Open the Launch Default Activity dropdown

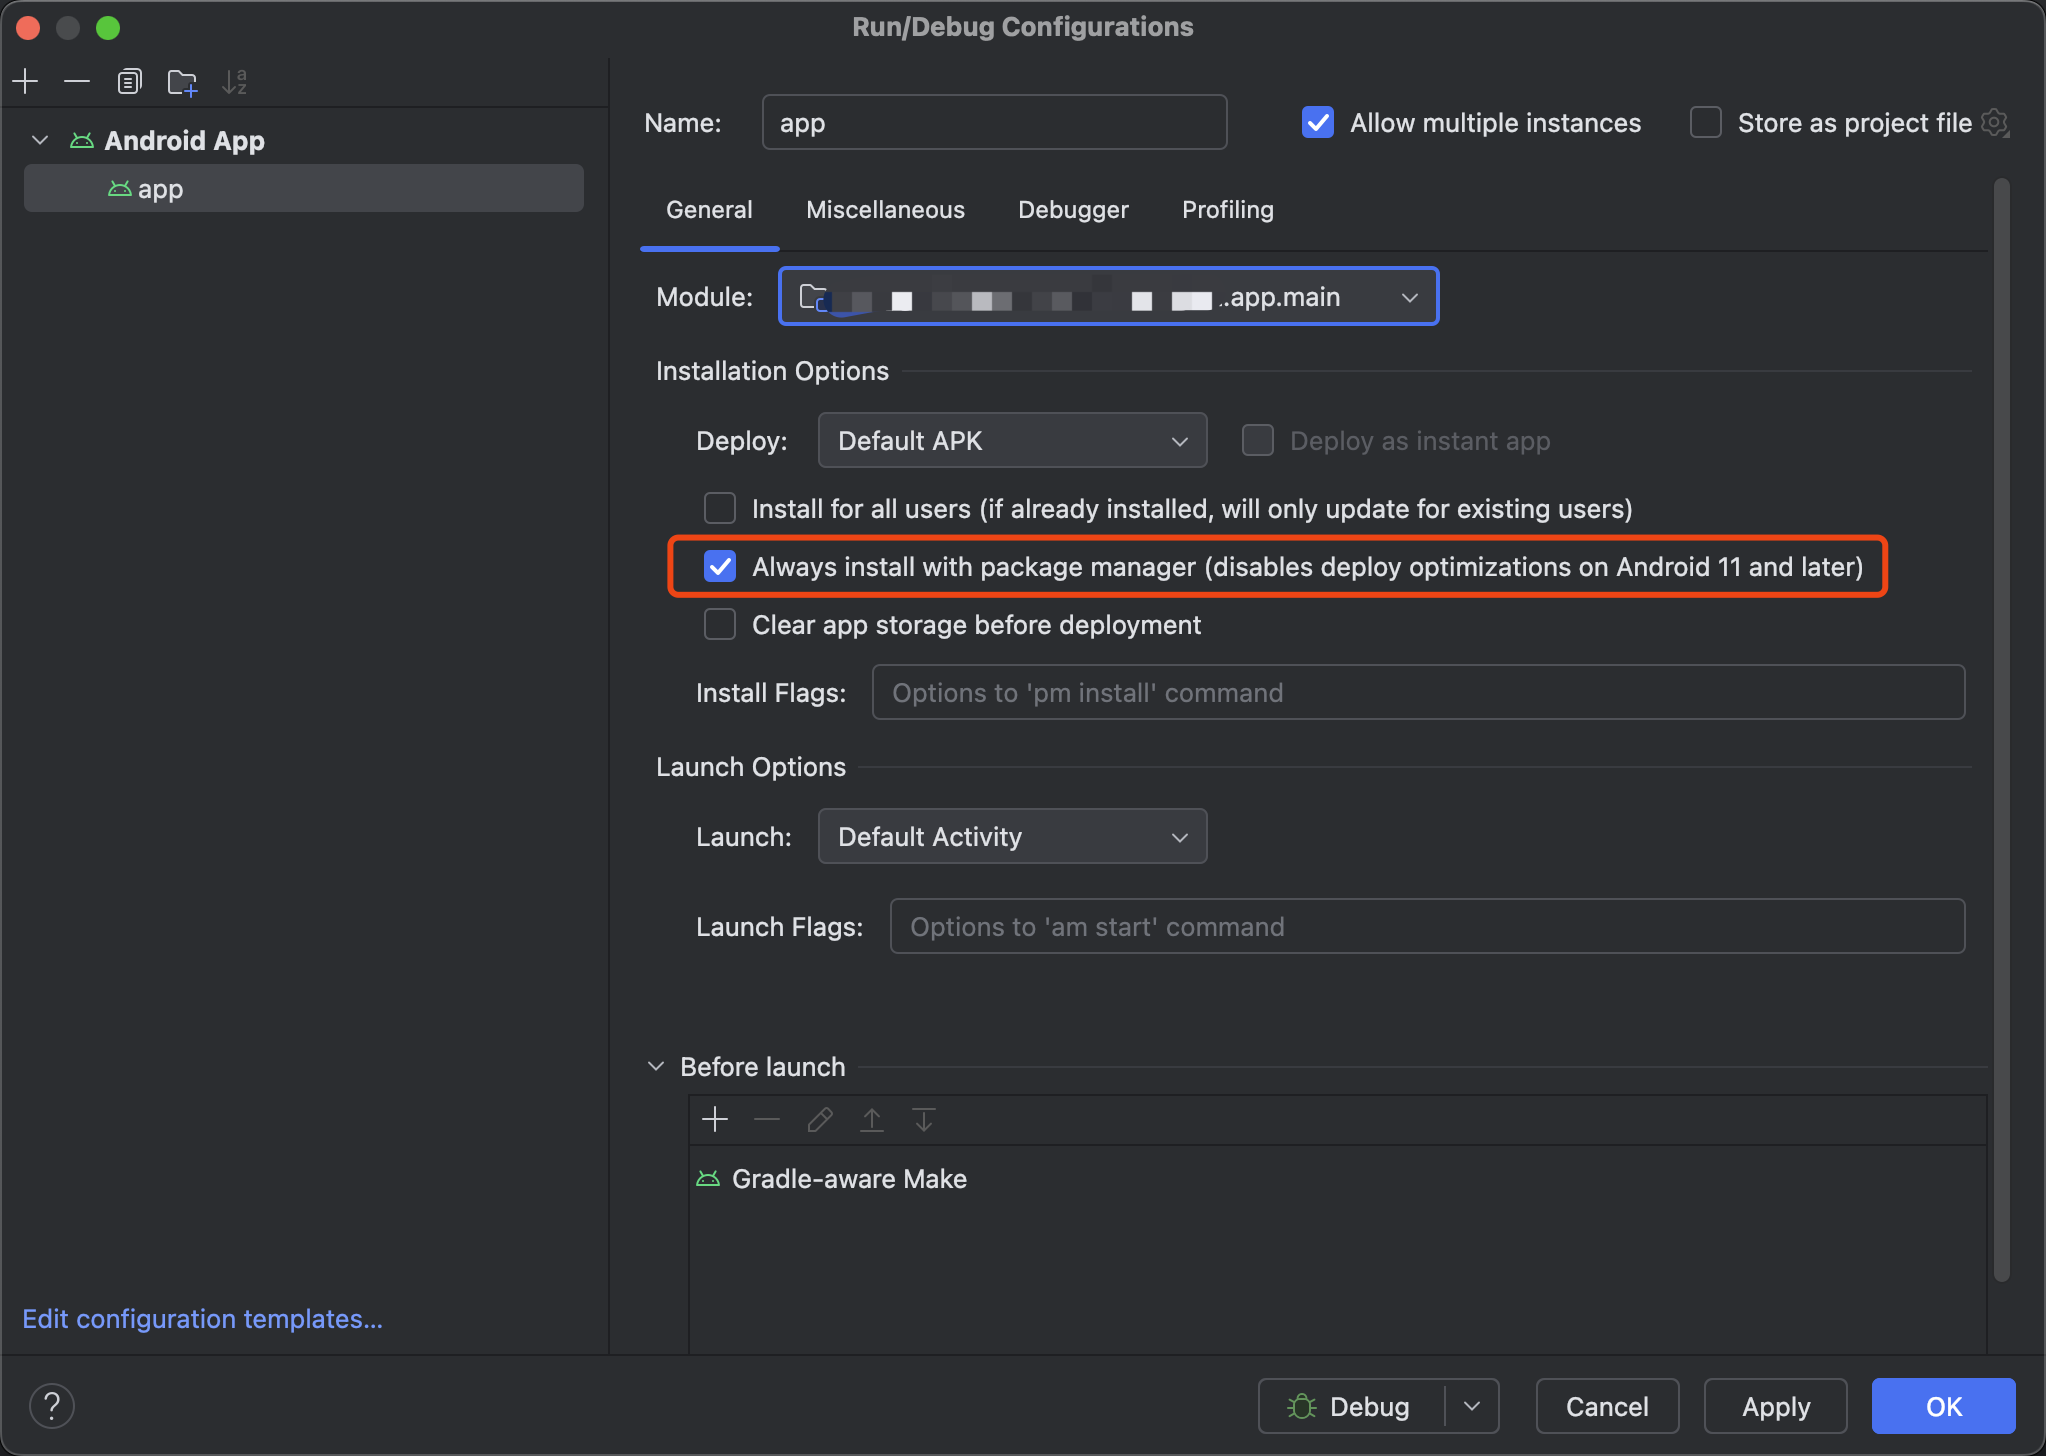click(1012, 837)
